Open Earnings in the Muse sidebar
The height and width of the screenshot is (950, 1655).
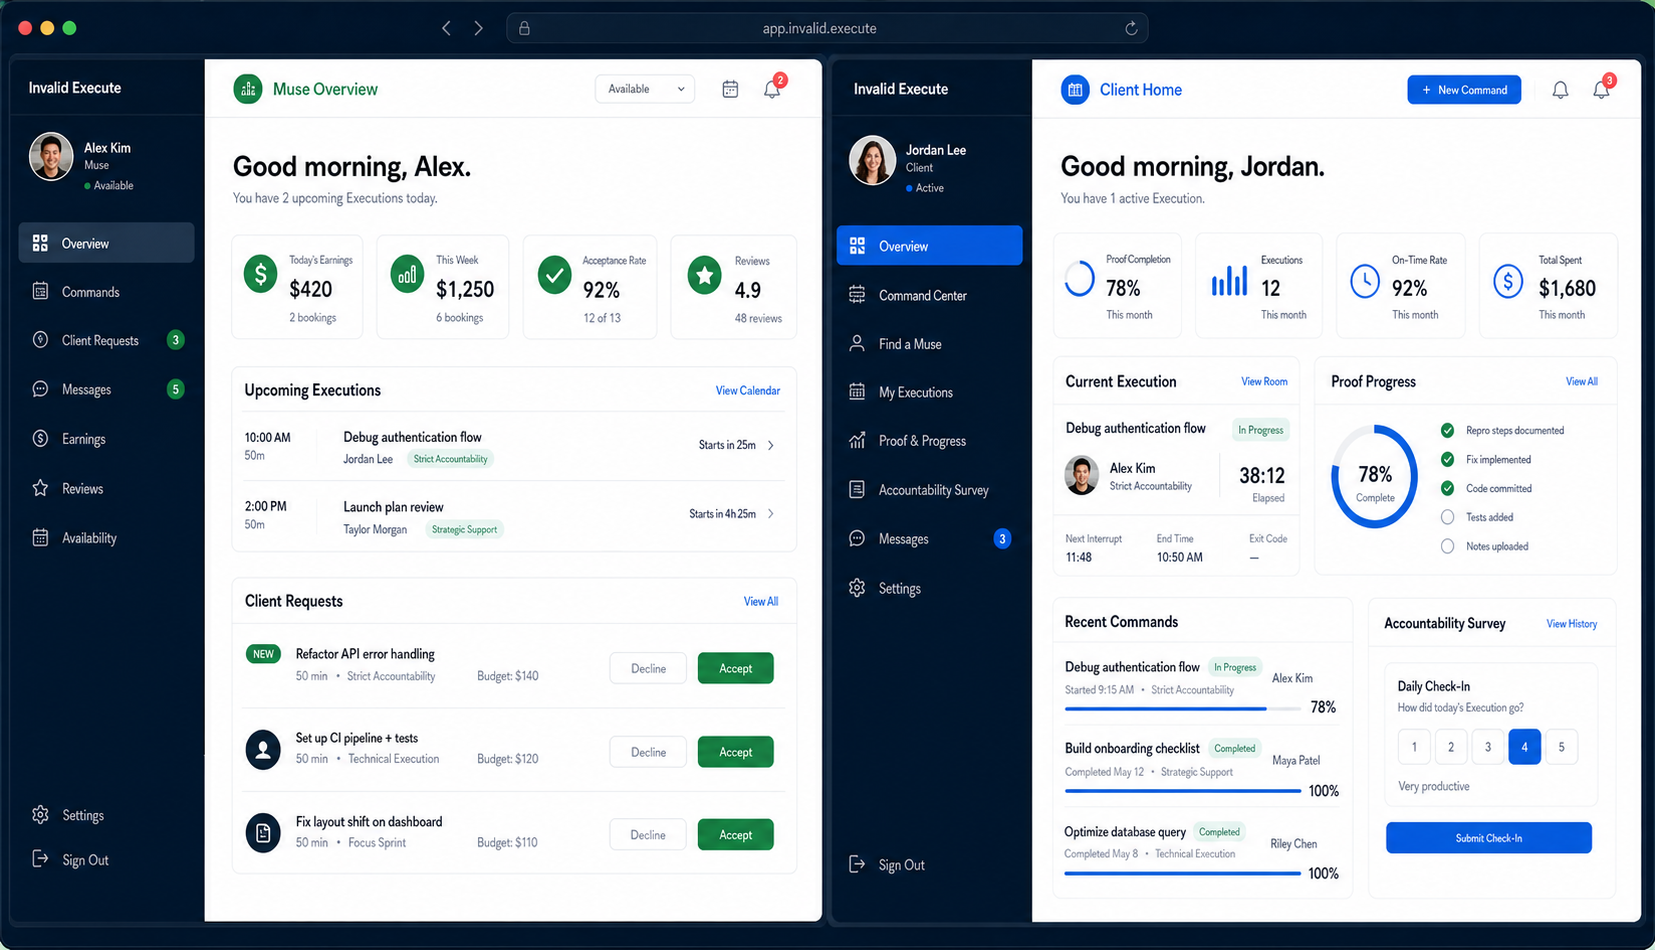[x=106, y=439]
